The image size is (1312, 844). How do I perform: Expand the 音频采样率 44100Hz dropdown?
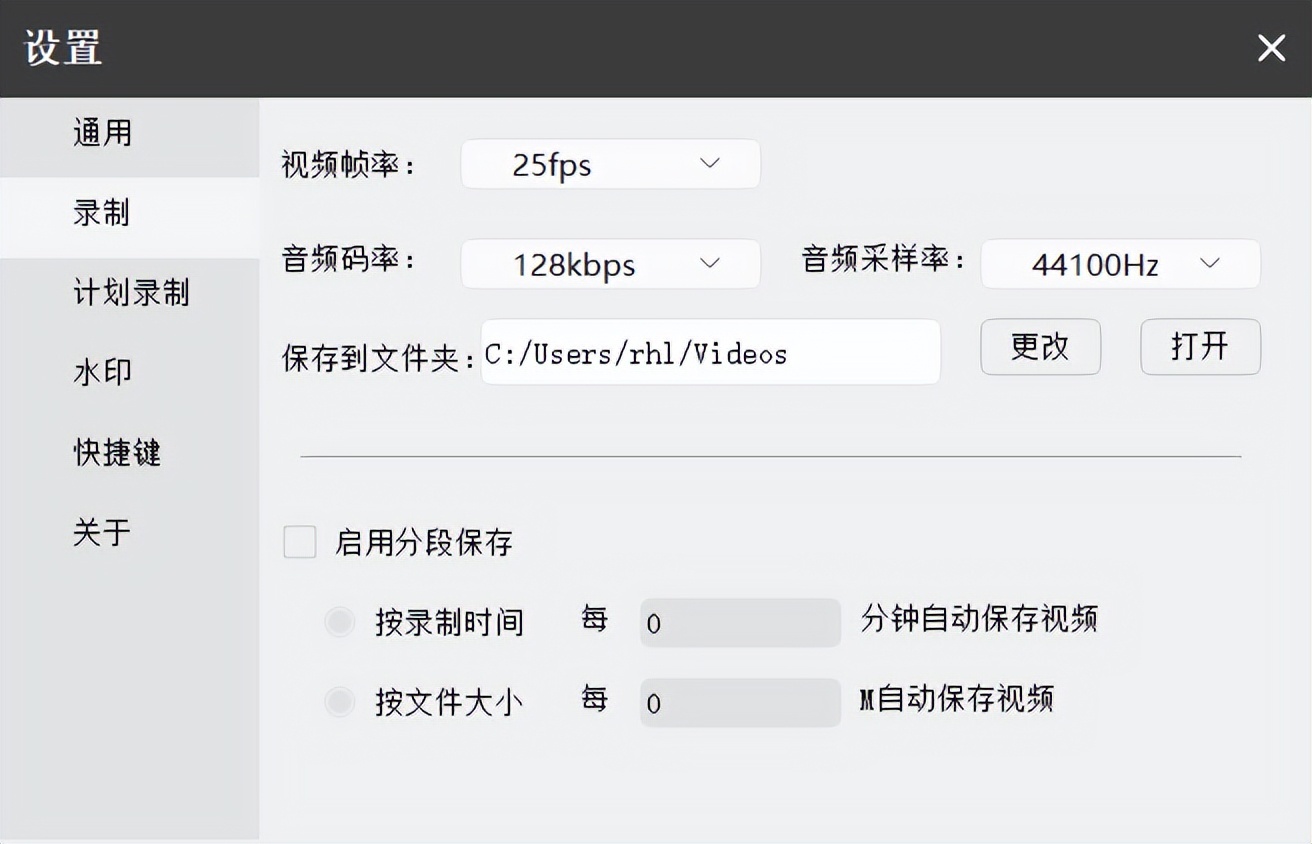1120,264
